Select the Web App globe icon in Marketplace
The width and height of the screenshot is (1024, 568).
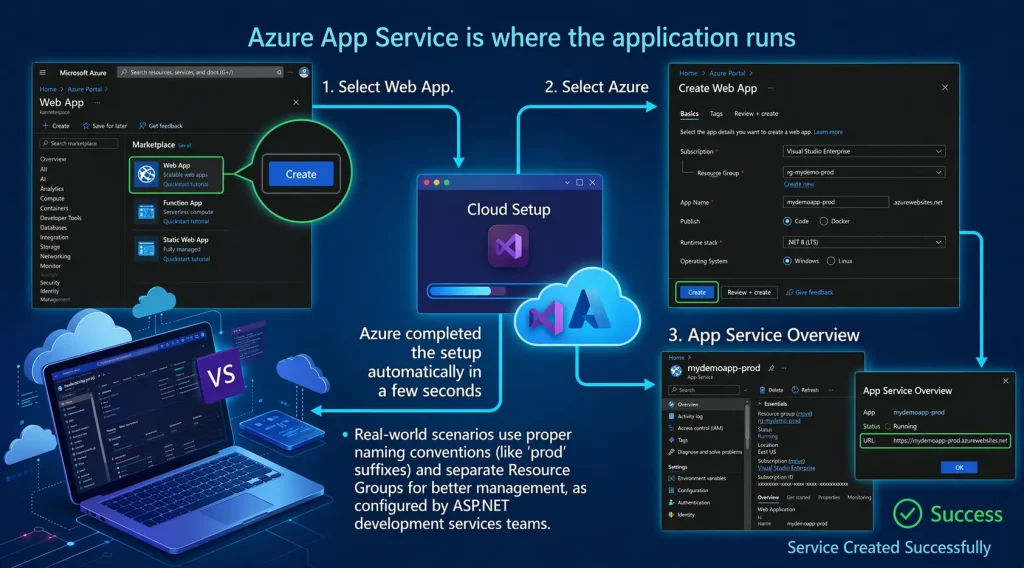click(146, 174)
